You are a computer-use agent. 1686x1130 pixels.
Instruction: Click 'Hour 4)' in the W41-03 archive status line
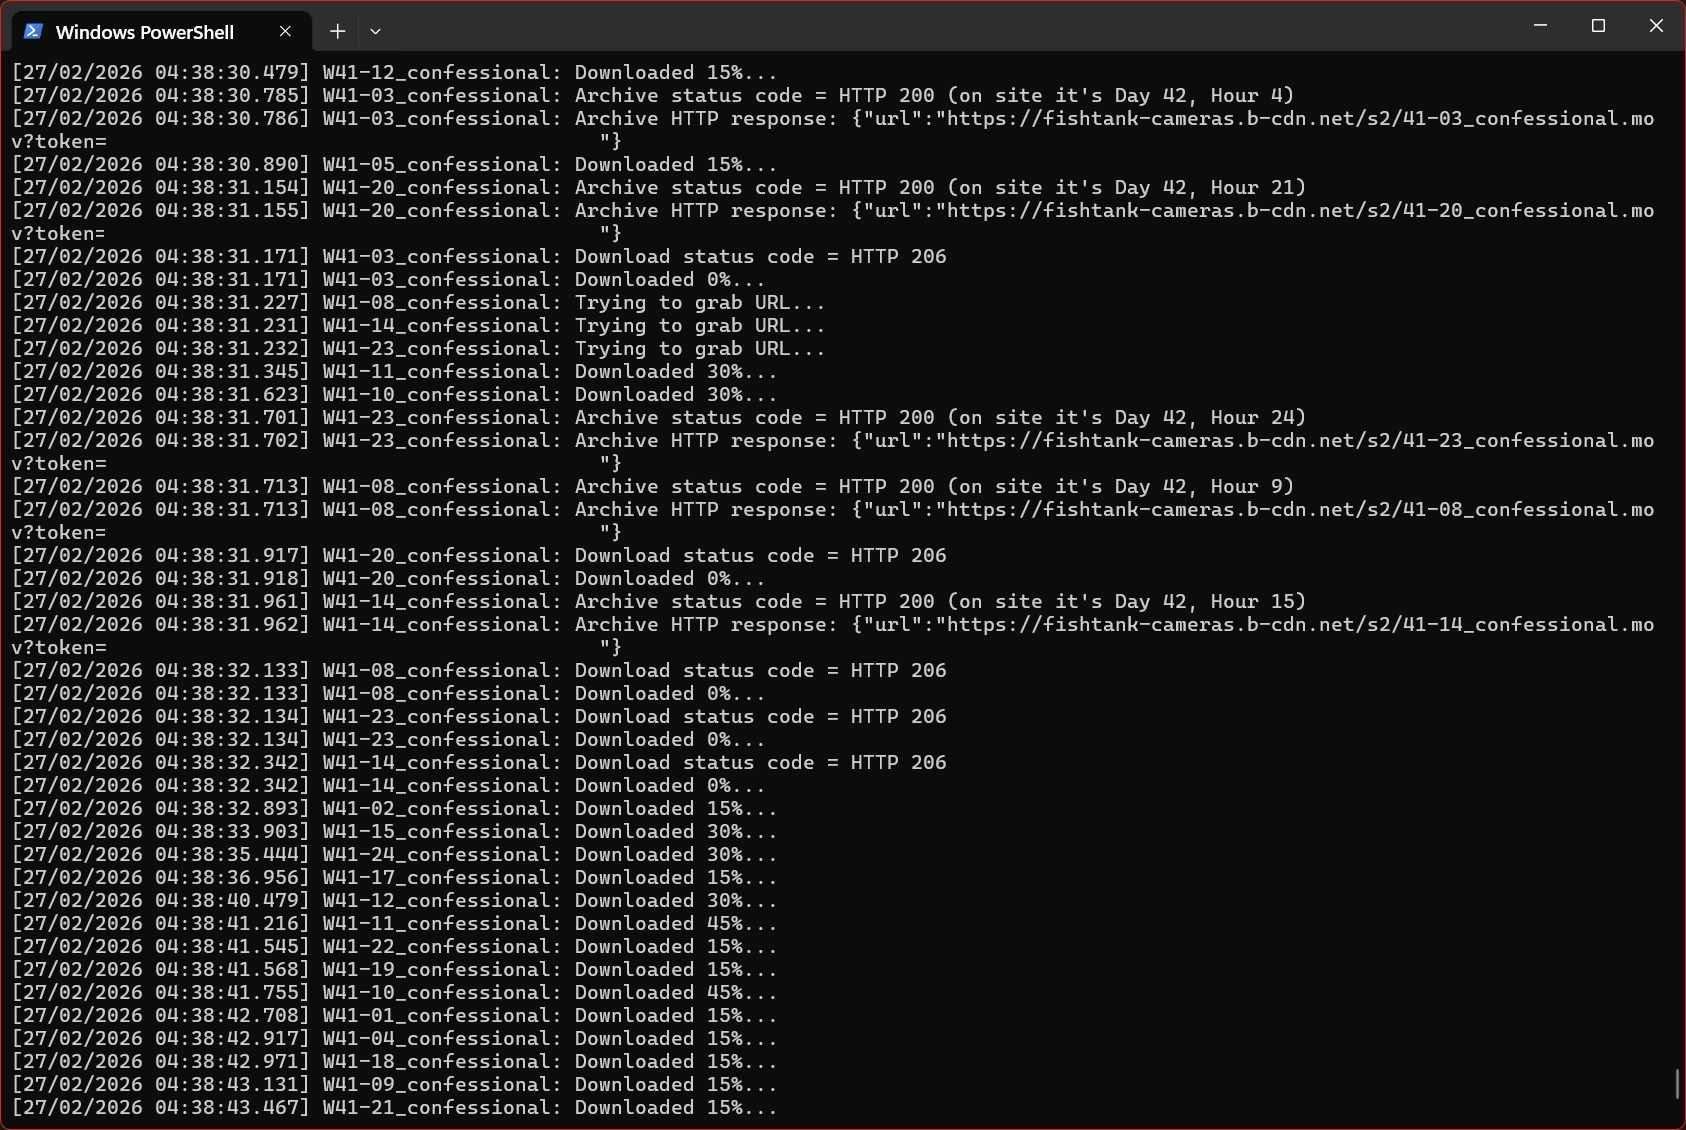[1252, 96]
